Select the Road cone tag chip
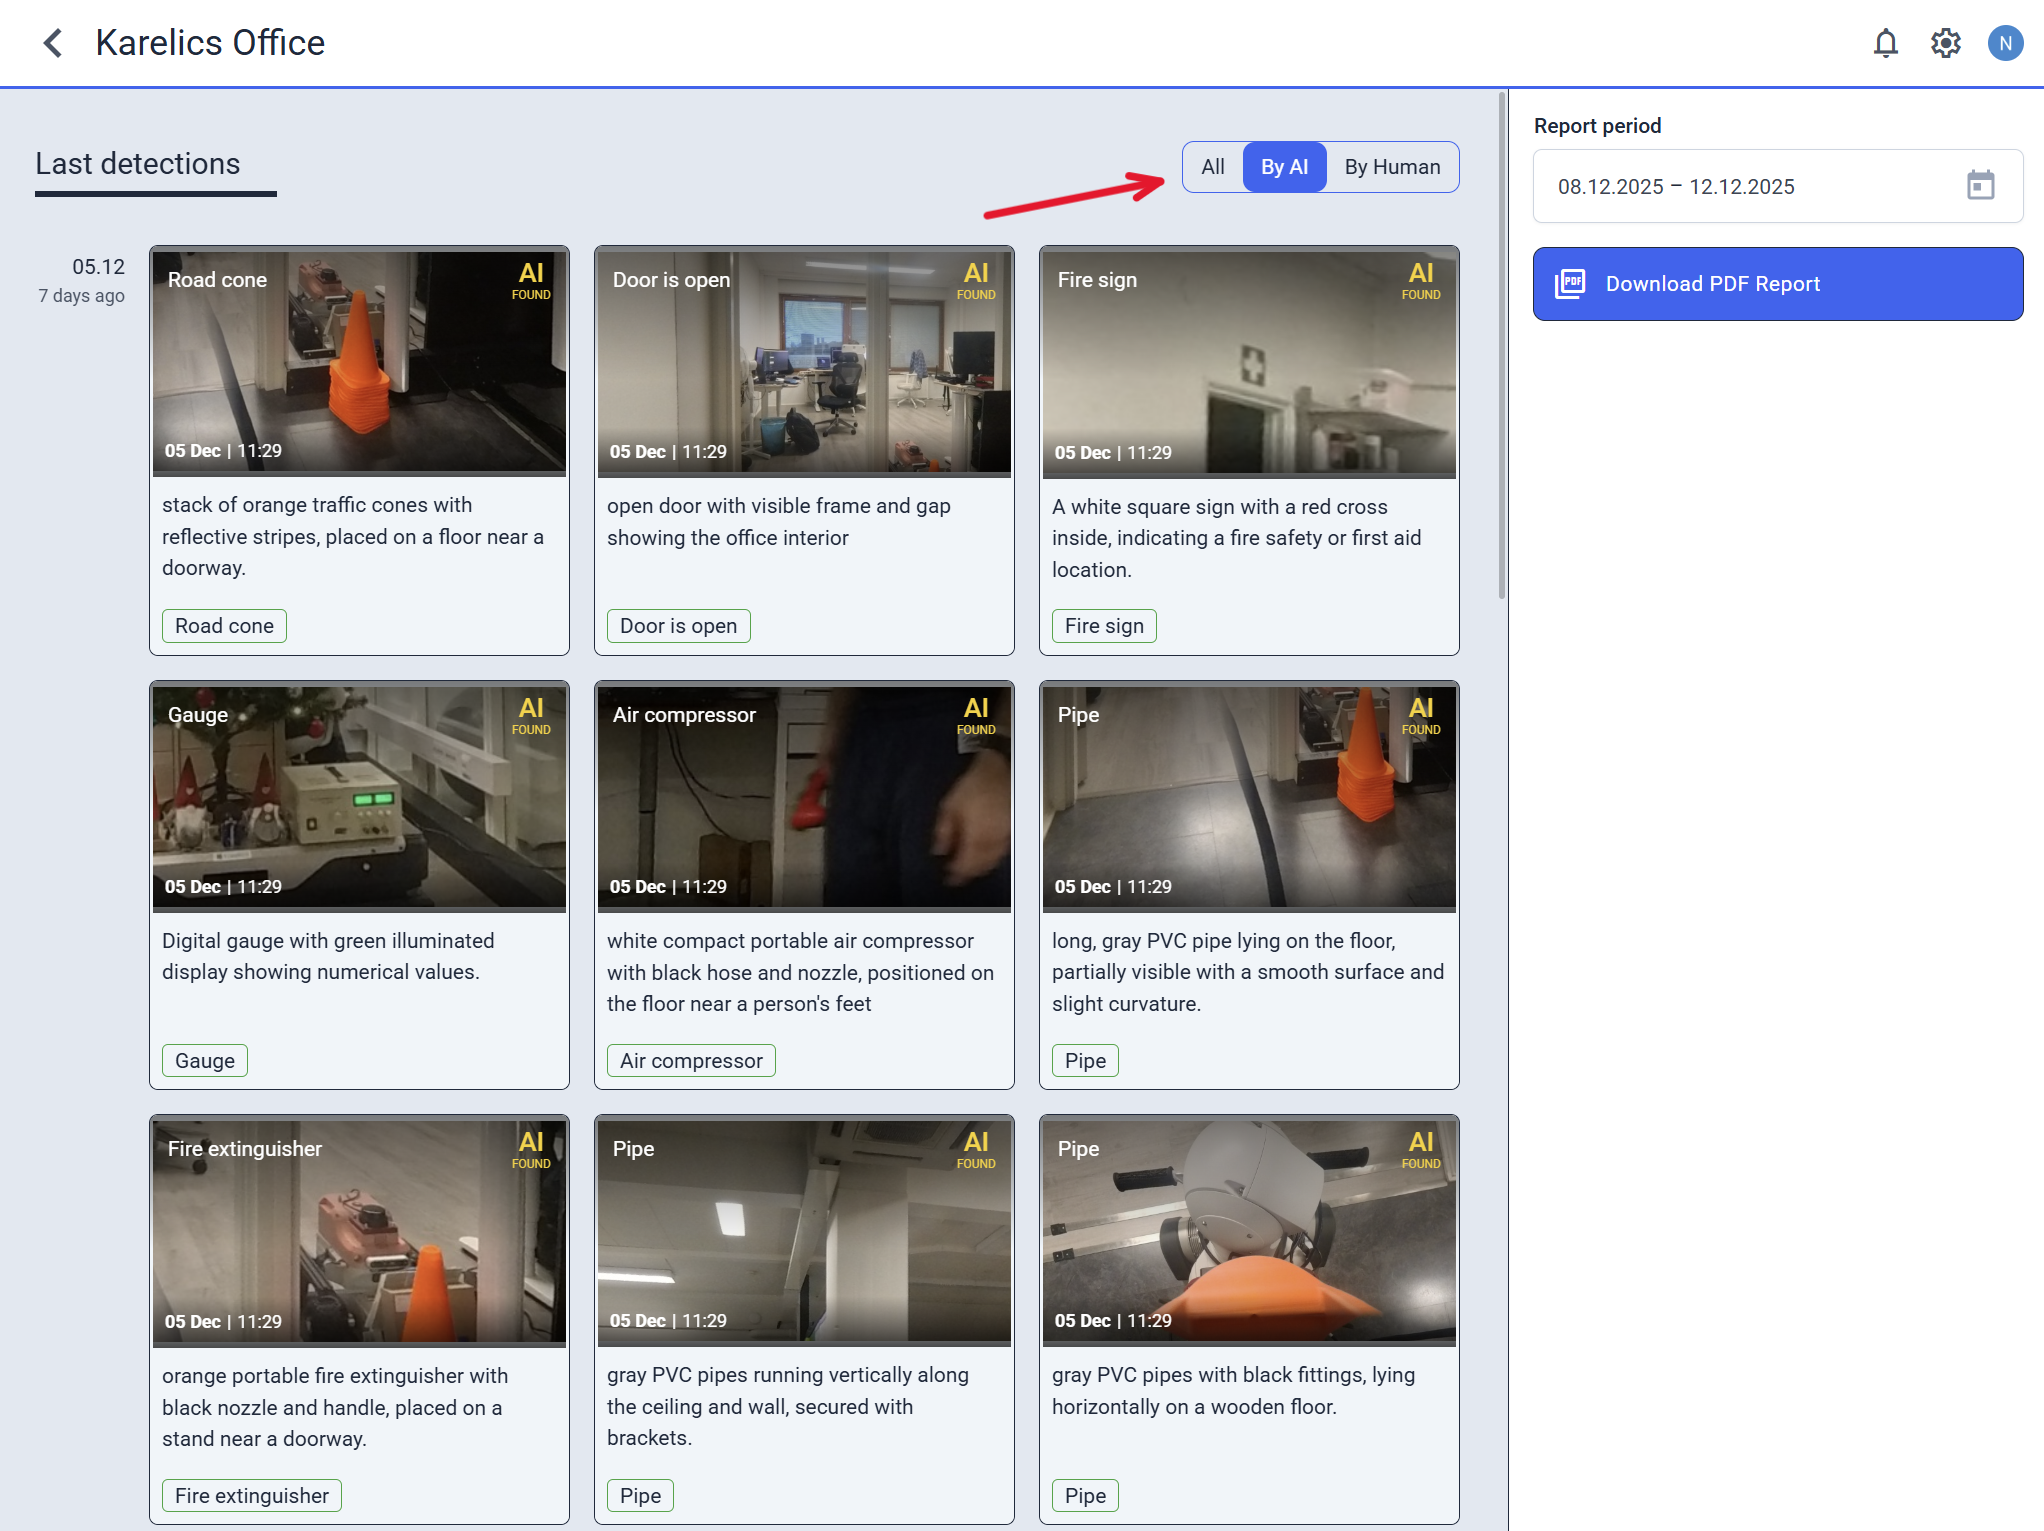The image size is (2044, 1531). (x=224, y=625)
